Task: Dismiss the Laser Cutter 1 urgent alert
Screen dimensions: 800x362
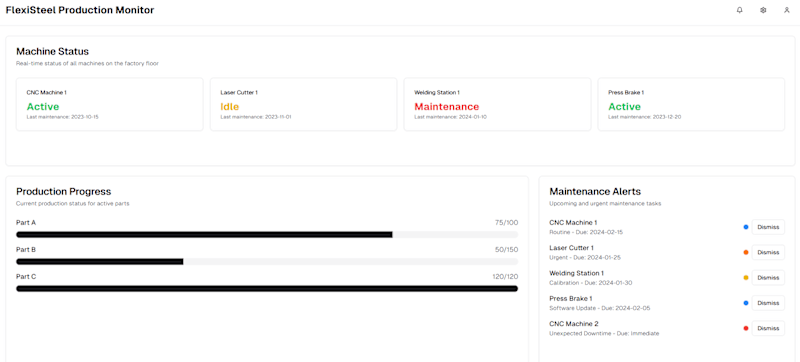Action: pyautogui.click(x=768, y=252)
